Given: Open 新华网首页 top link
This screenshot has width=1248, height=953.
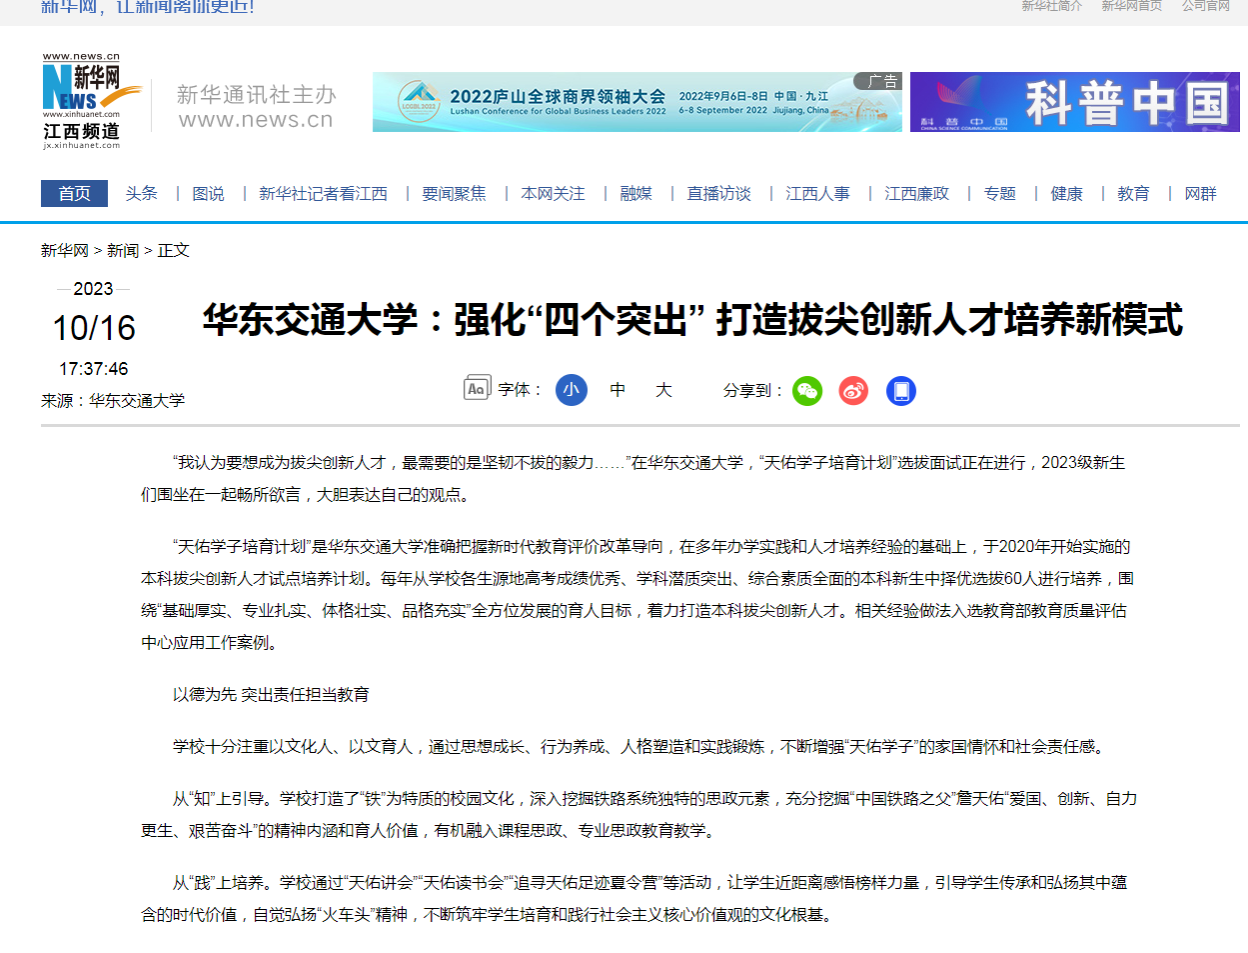Looking at the screenshot, I should 1131,6.
